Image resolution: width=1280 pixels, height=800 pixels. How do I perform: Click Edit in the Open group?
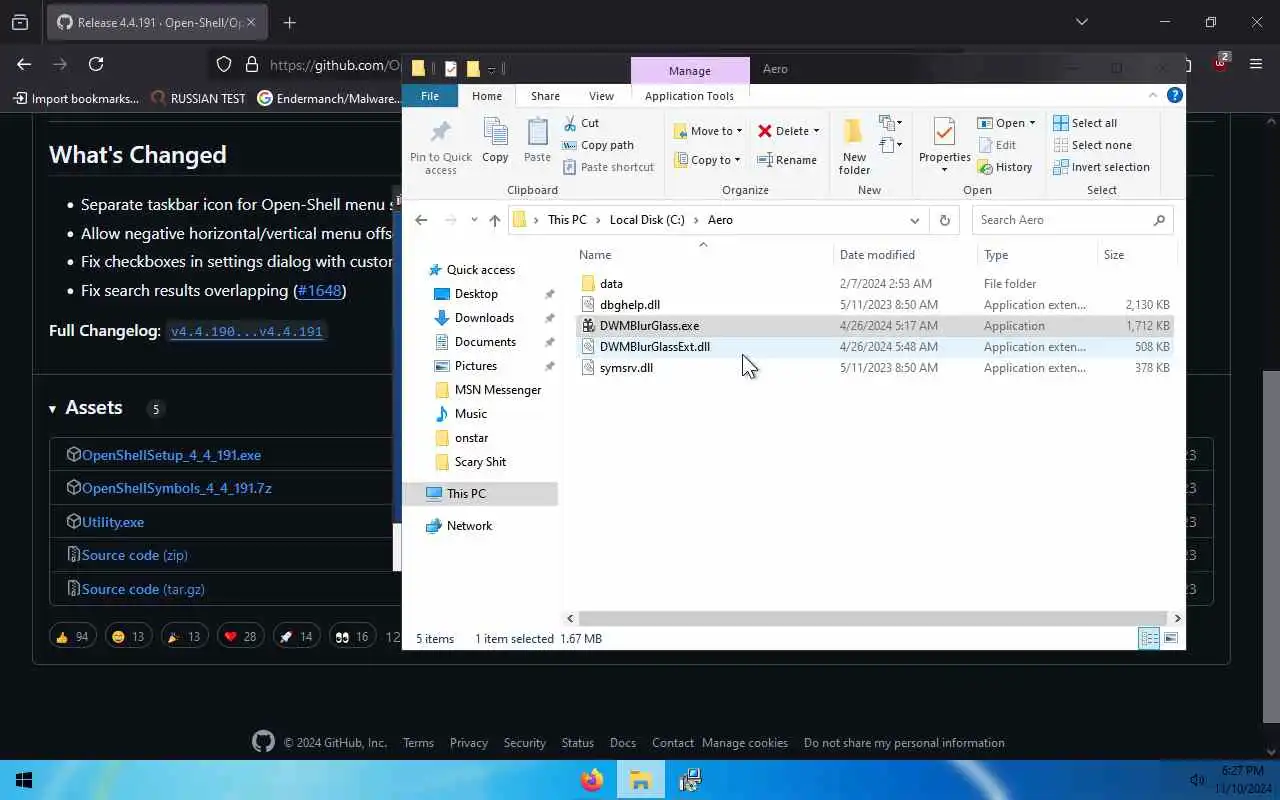[x=997, y=145]
